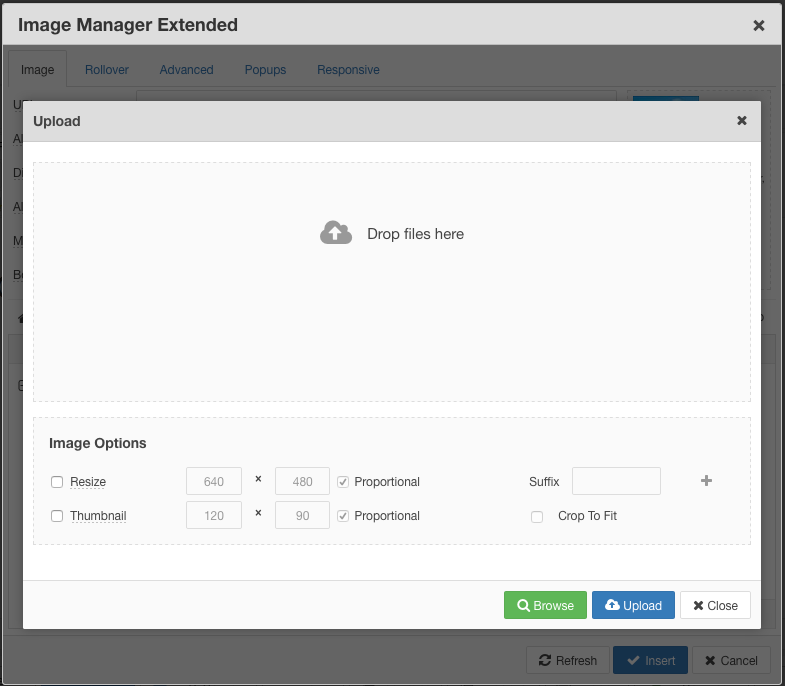
Task: Click the Close button in Upload footer
Action: pos(715,605)
